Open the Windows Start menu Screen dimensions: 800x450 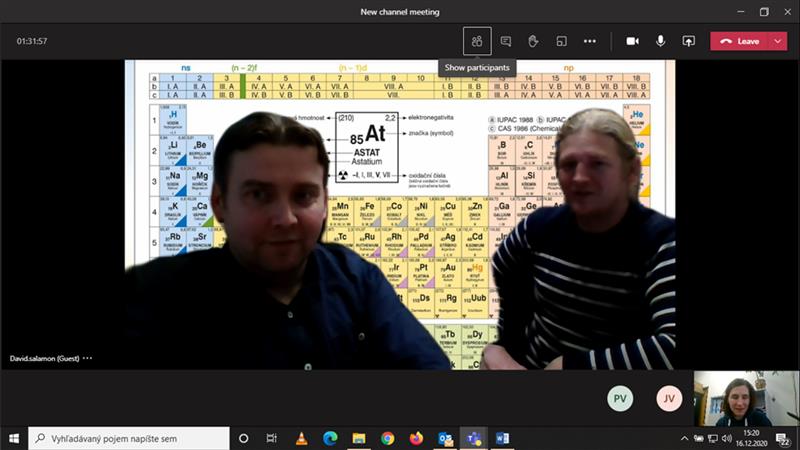pyautogui.click(x=14, y=438)
